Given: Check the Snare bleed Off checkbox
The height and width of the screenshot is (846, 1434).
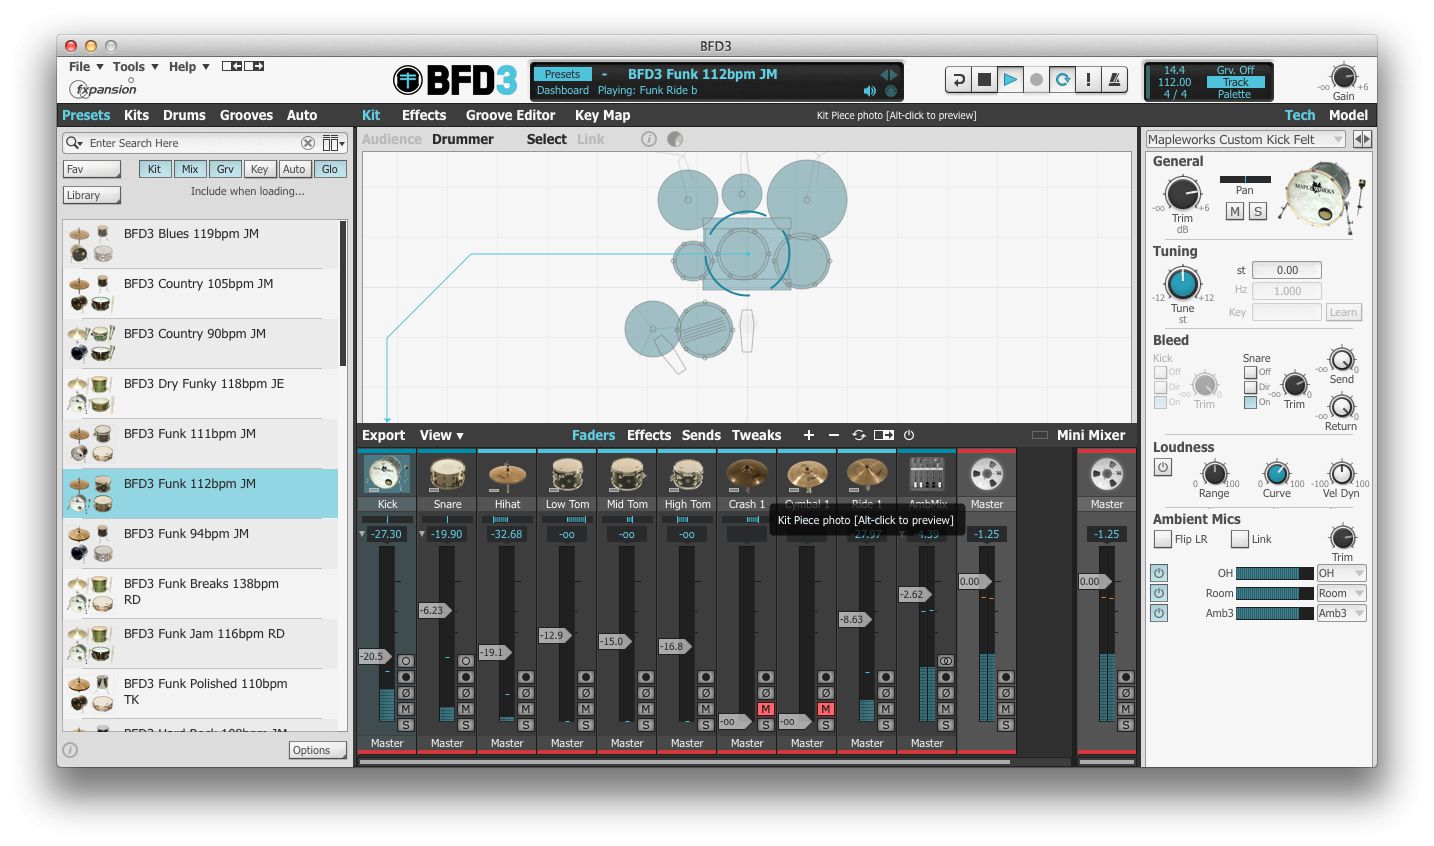Looking at the screenshot, I should pyautogui.click(x=1250, y=372).
